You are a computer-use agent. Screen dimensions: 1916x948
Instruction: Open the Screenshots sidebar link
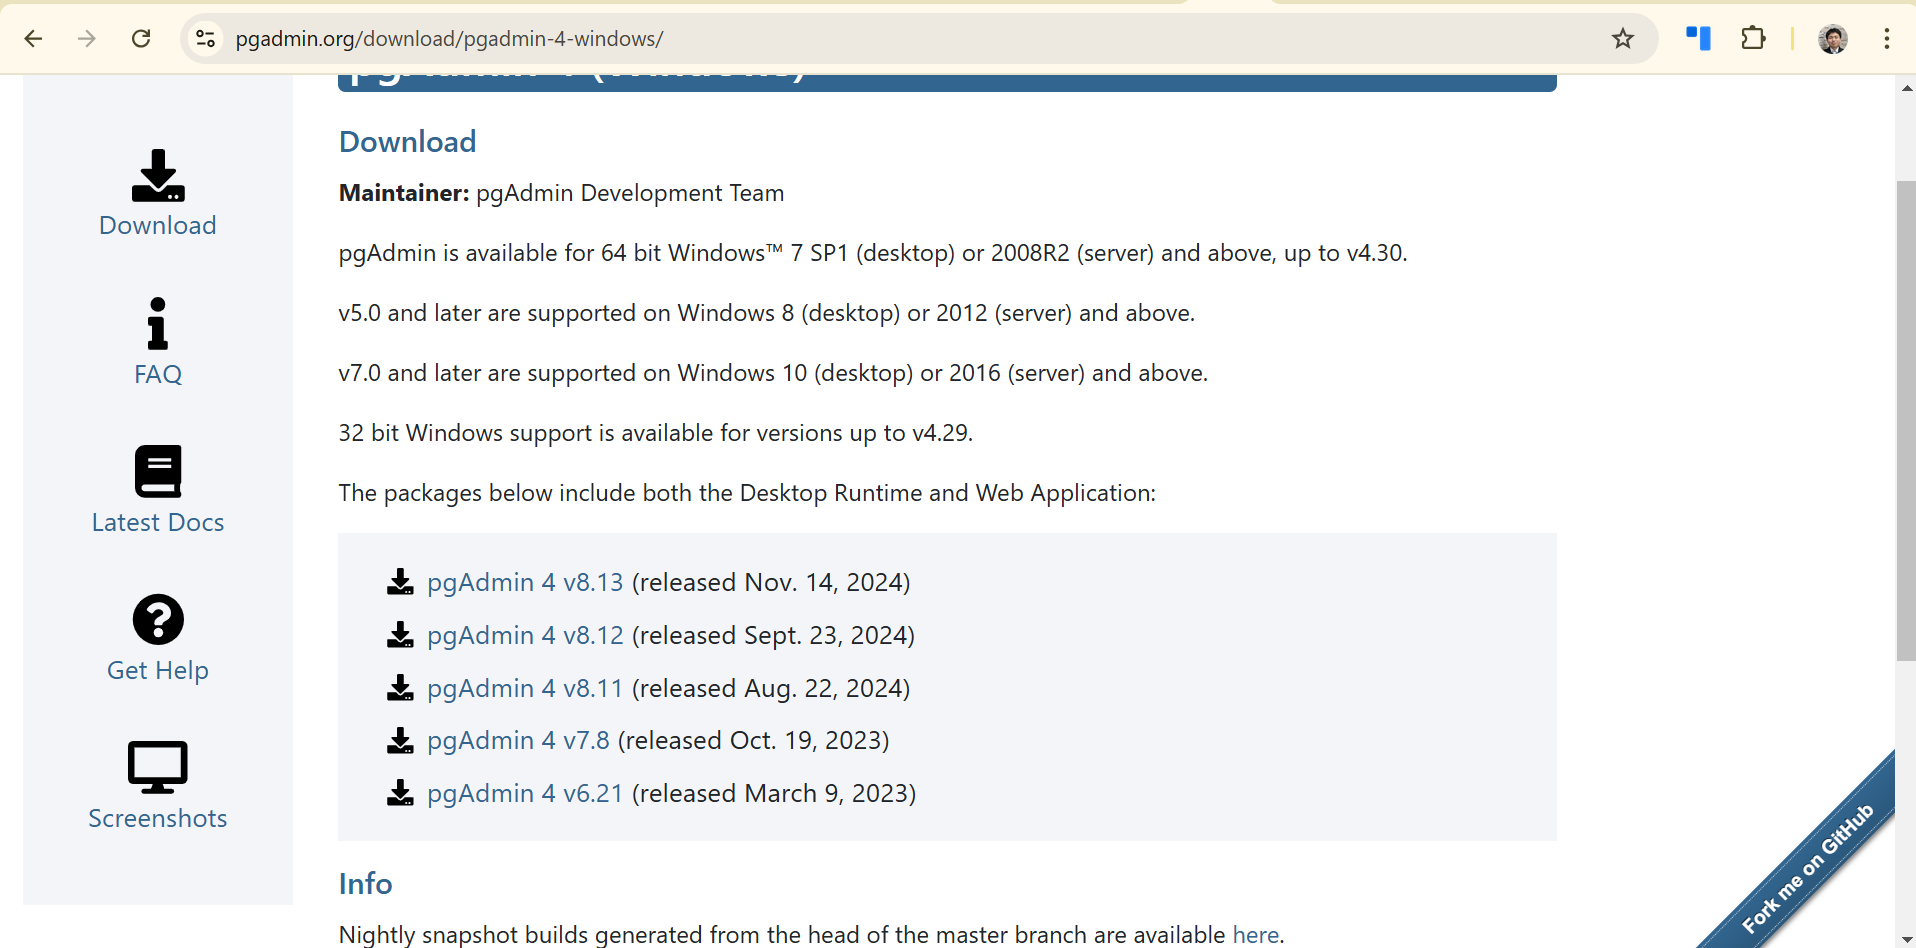pos(158,818)
